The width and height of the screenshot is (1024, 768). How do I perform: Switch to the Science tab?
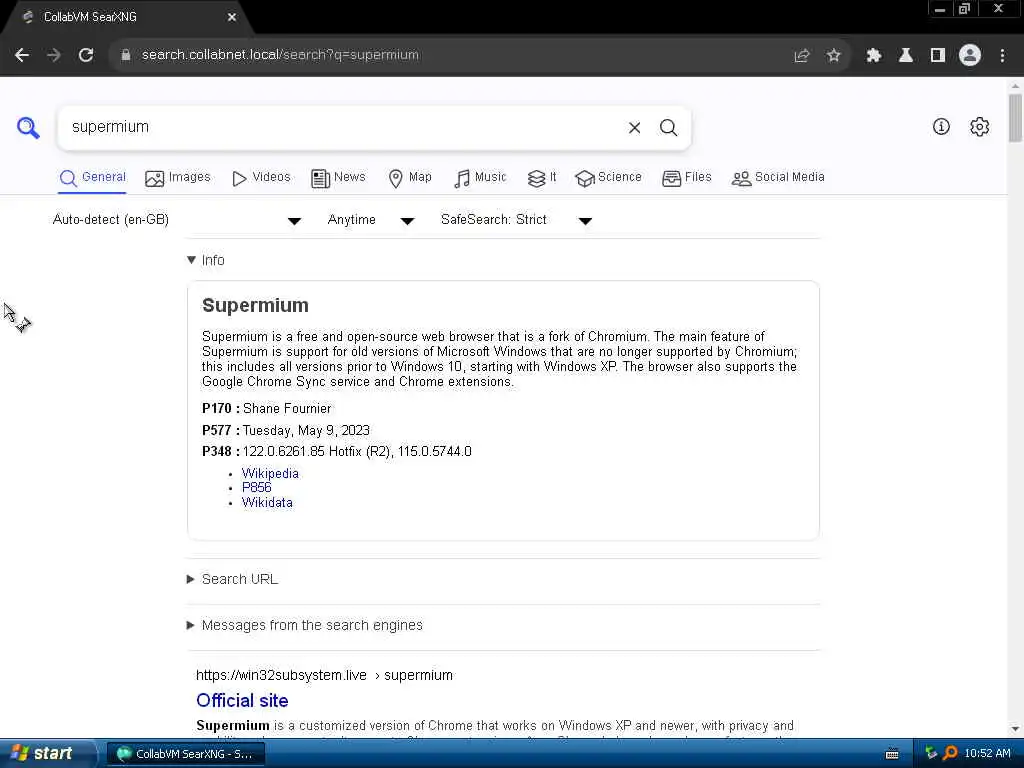coord(608,178)
